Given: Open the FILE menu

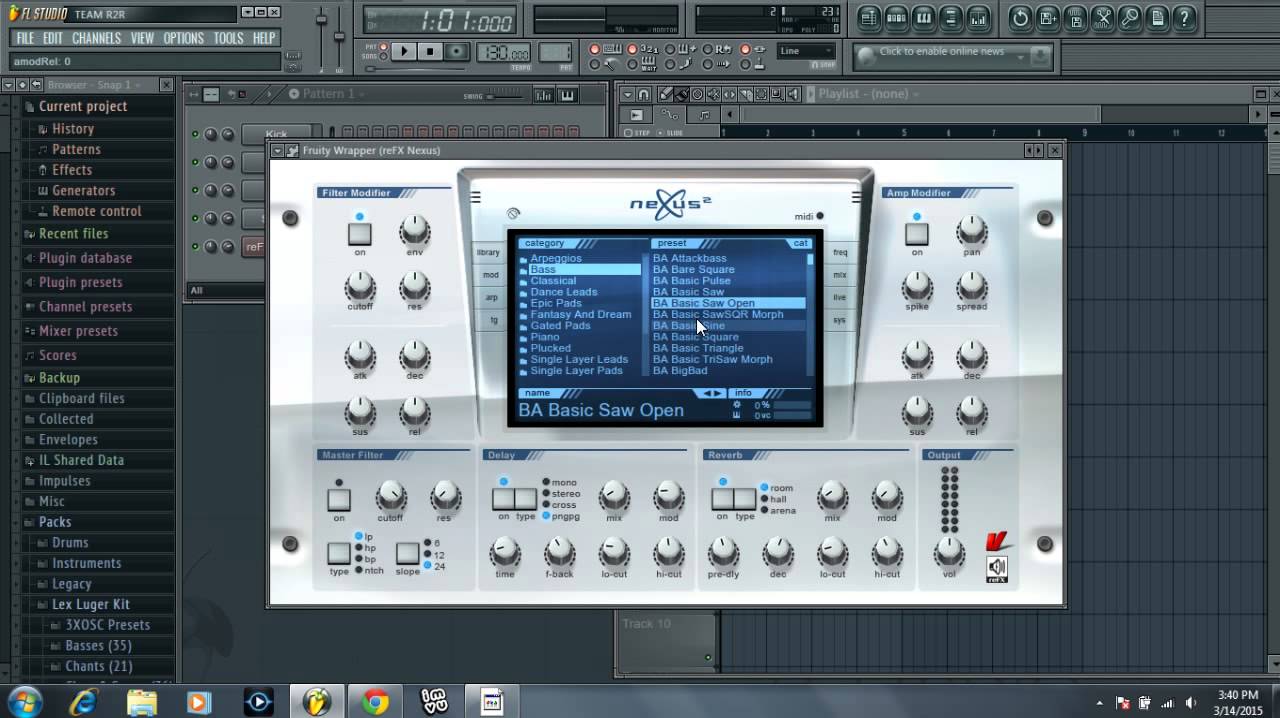Looking at the screenshot, I should coord(25,38).
